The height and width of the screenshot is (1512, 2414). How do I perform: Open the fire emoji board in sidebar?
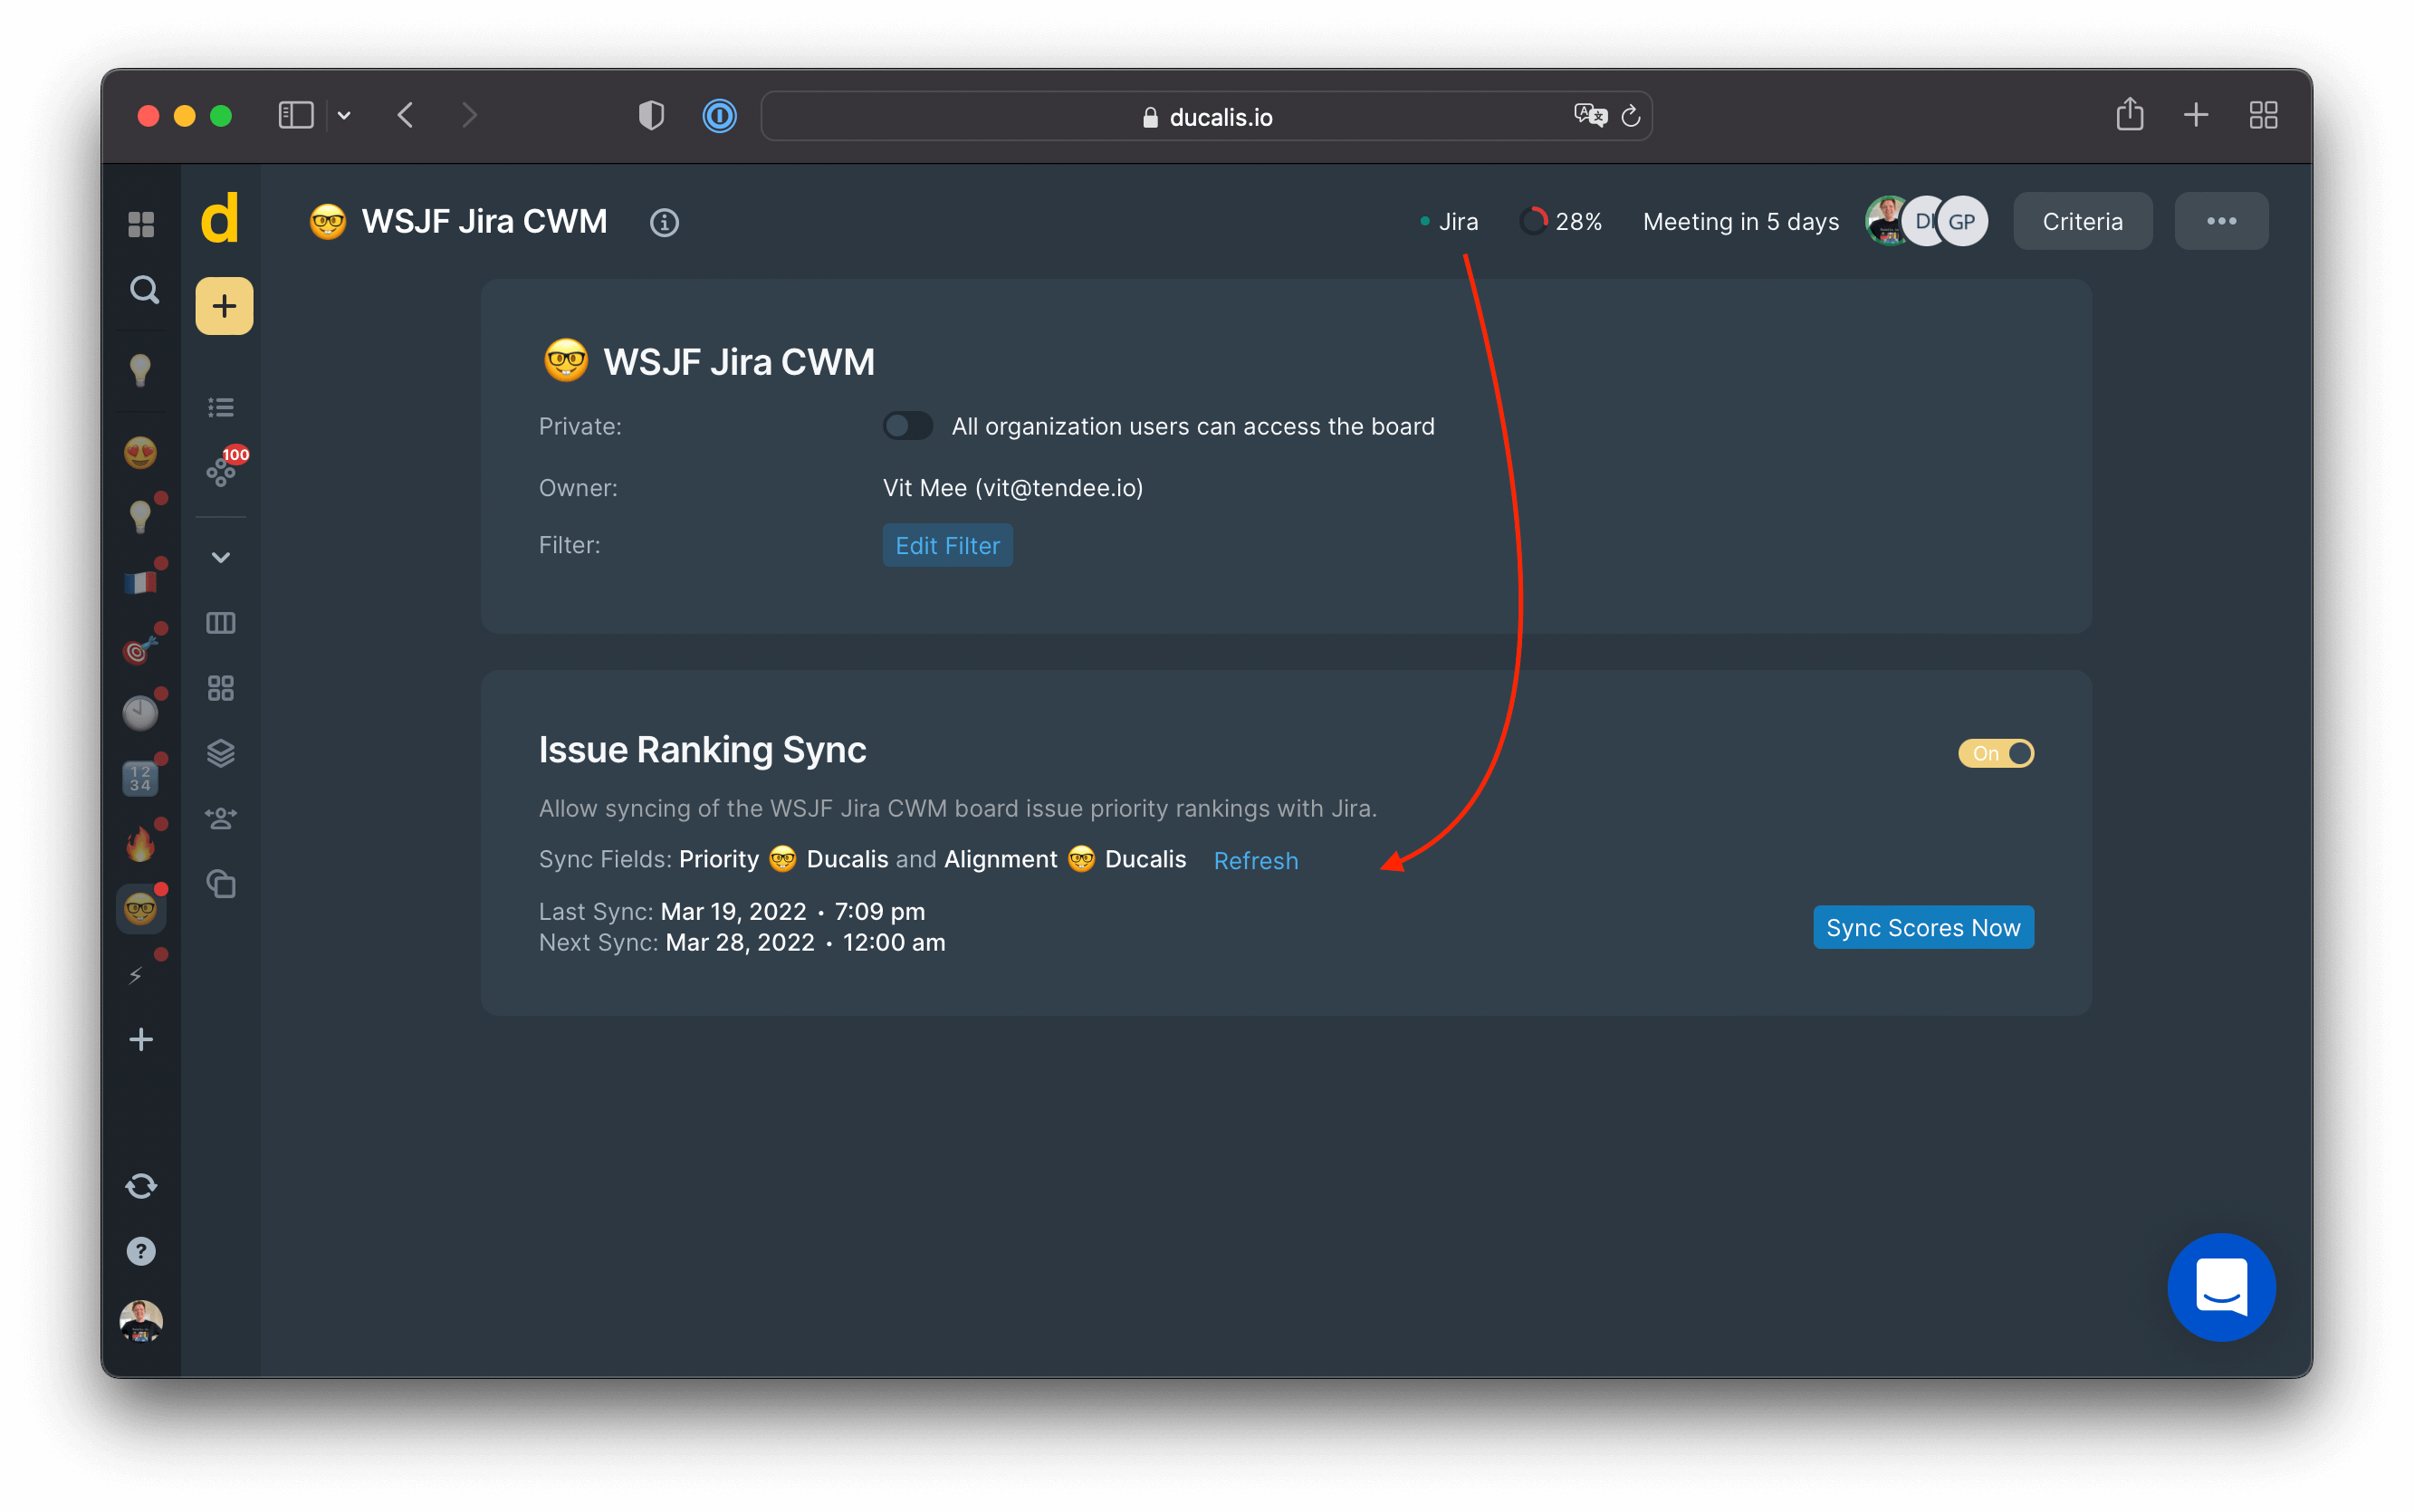coord(140,843)
